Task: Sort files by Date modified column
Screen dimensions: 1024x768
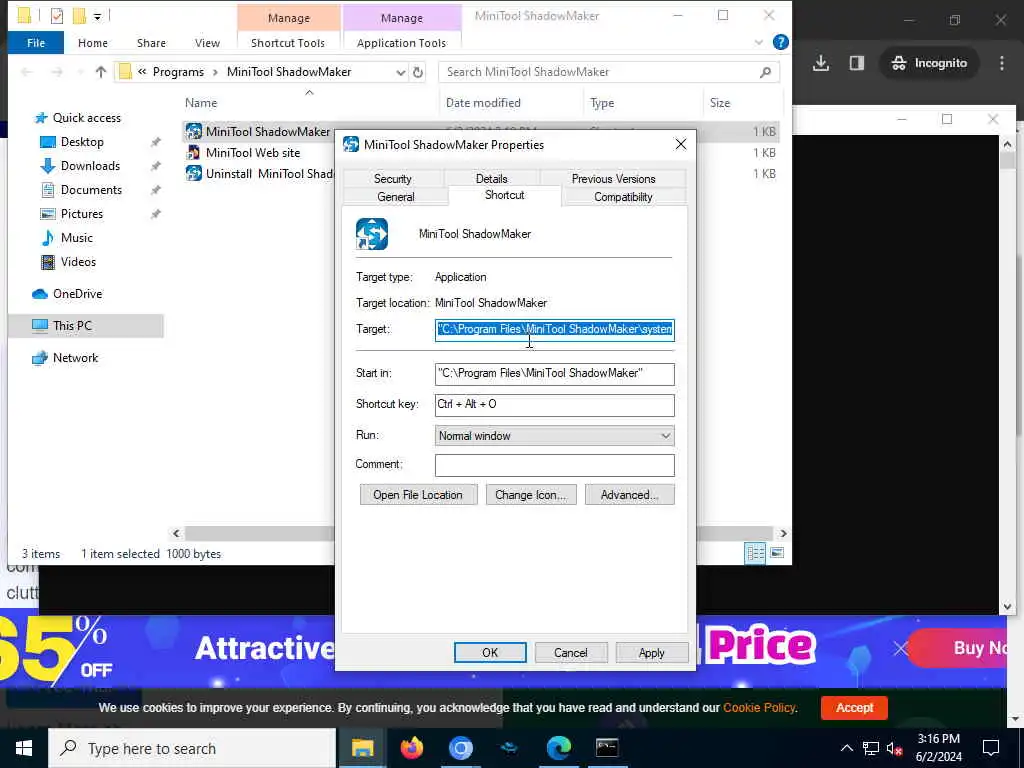Action: click(x=483, y=103)
